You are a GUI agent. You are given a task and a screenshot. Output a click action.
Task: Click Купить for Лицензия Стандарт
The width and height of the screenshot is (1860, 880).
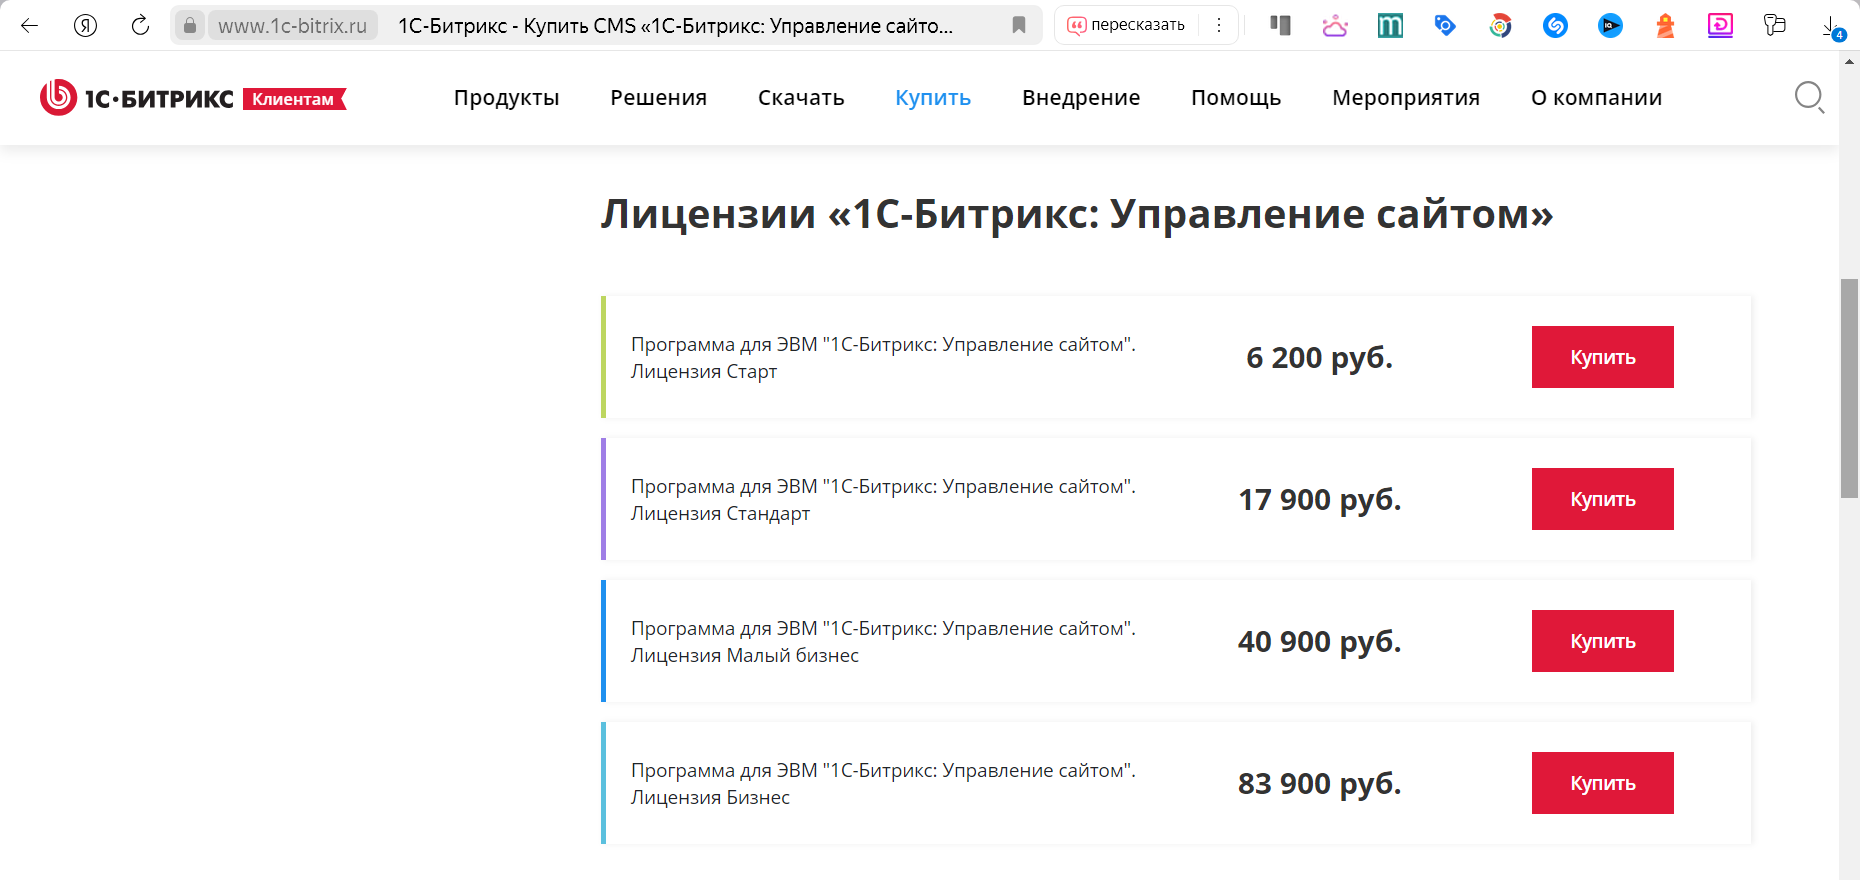[1602, 499]
